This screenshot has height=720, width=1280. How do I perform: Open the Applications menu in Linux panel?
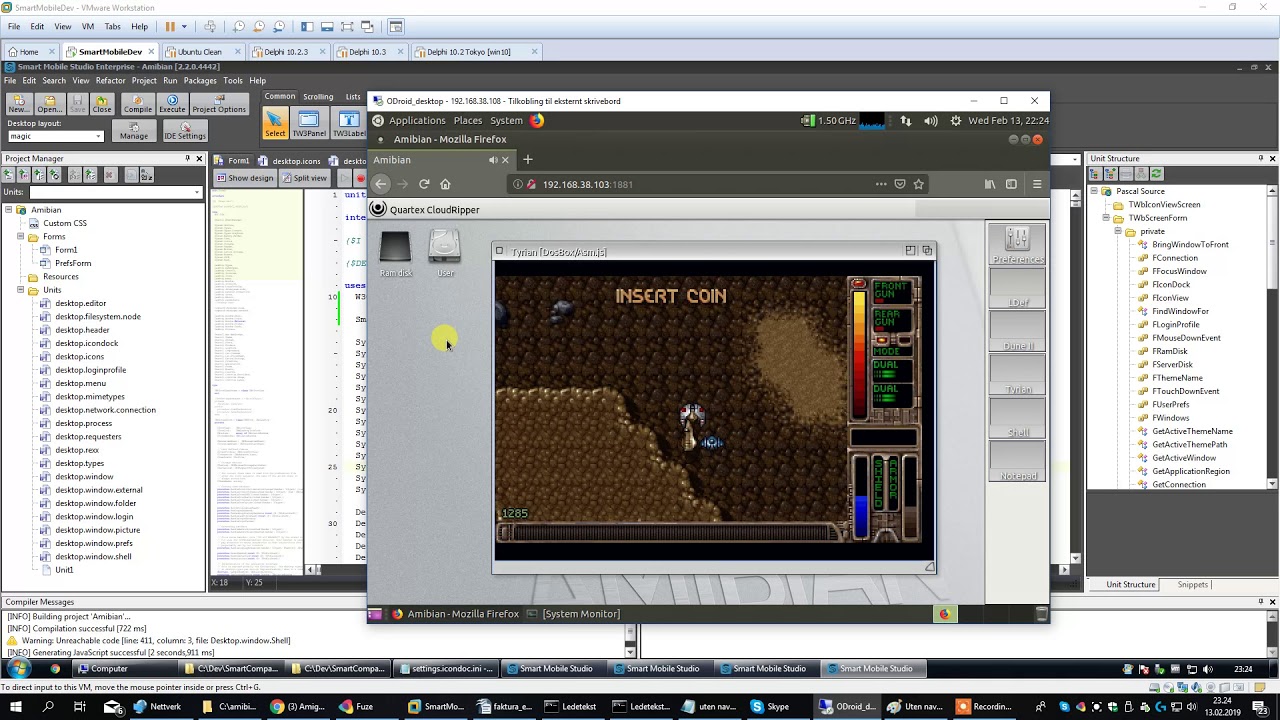[417, 120]
